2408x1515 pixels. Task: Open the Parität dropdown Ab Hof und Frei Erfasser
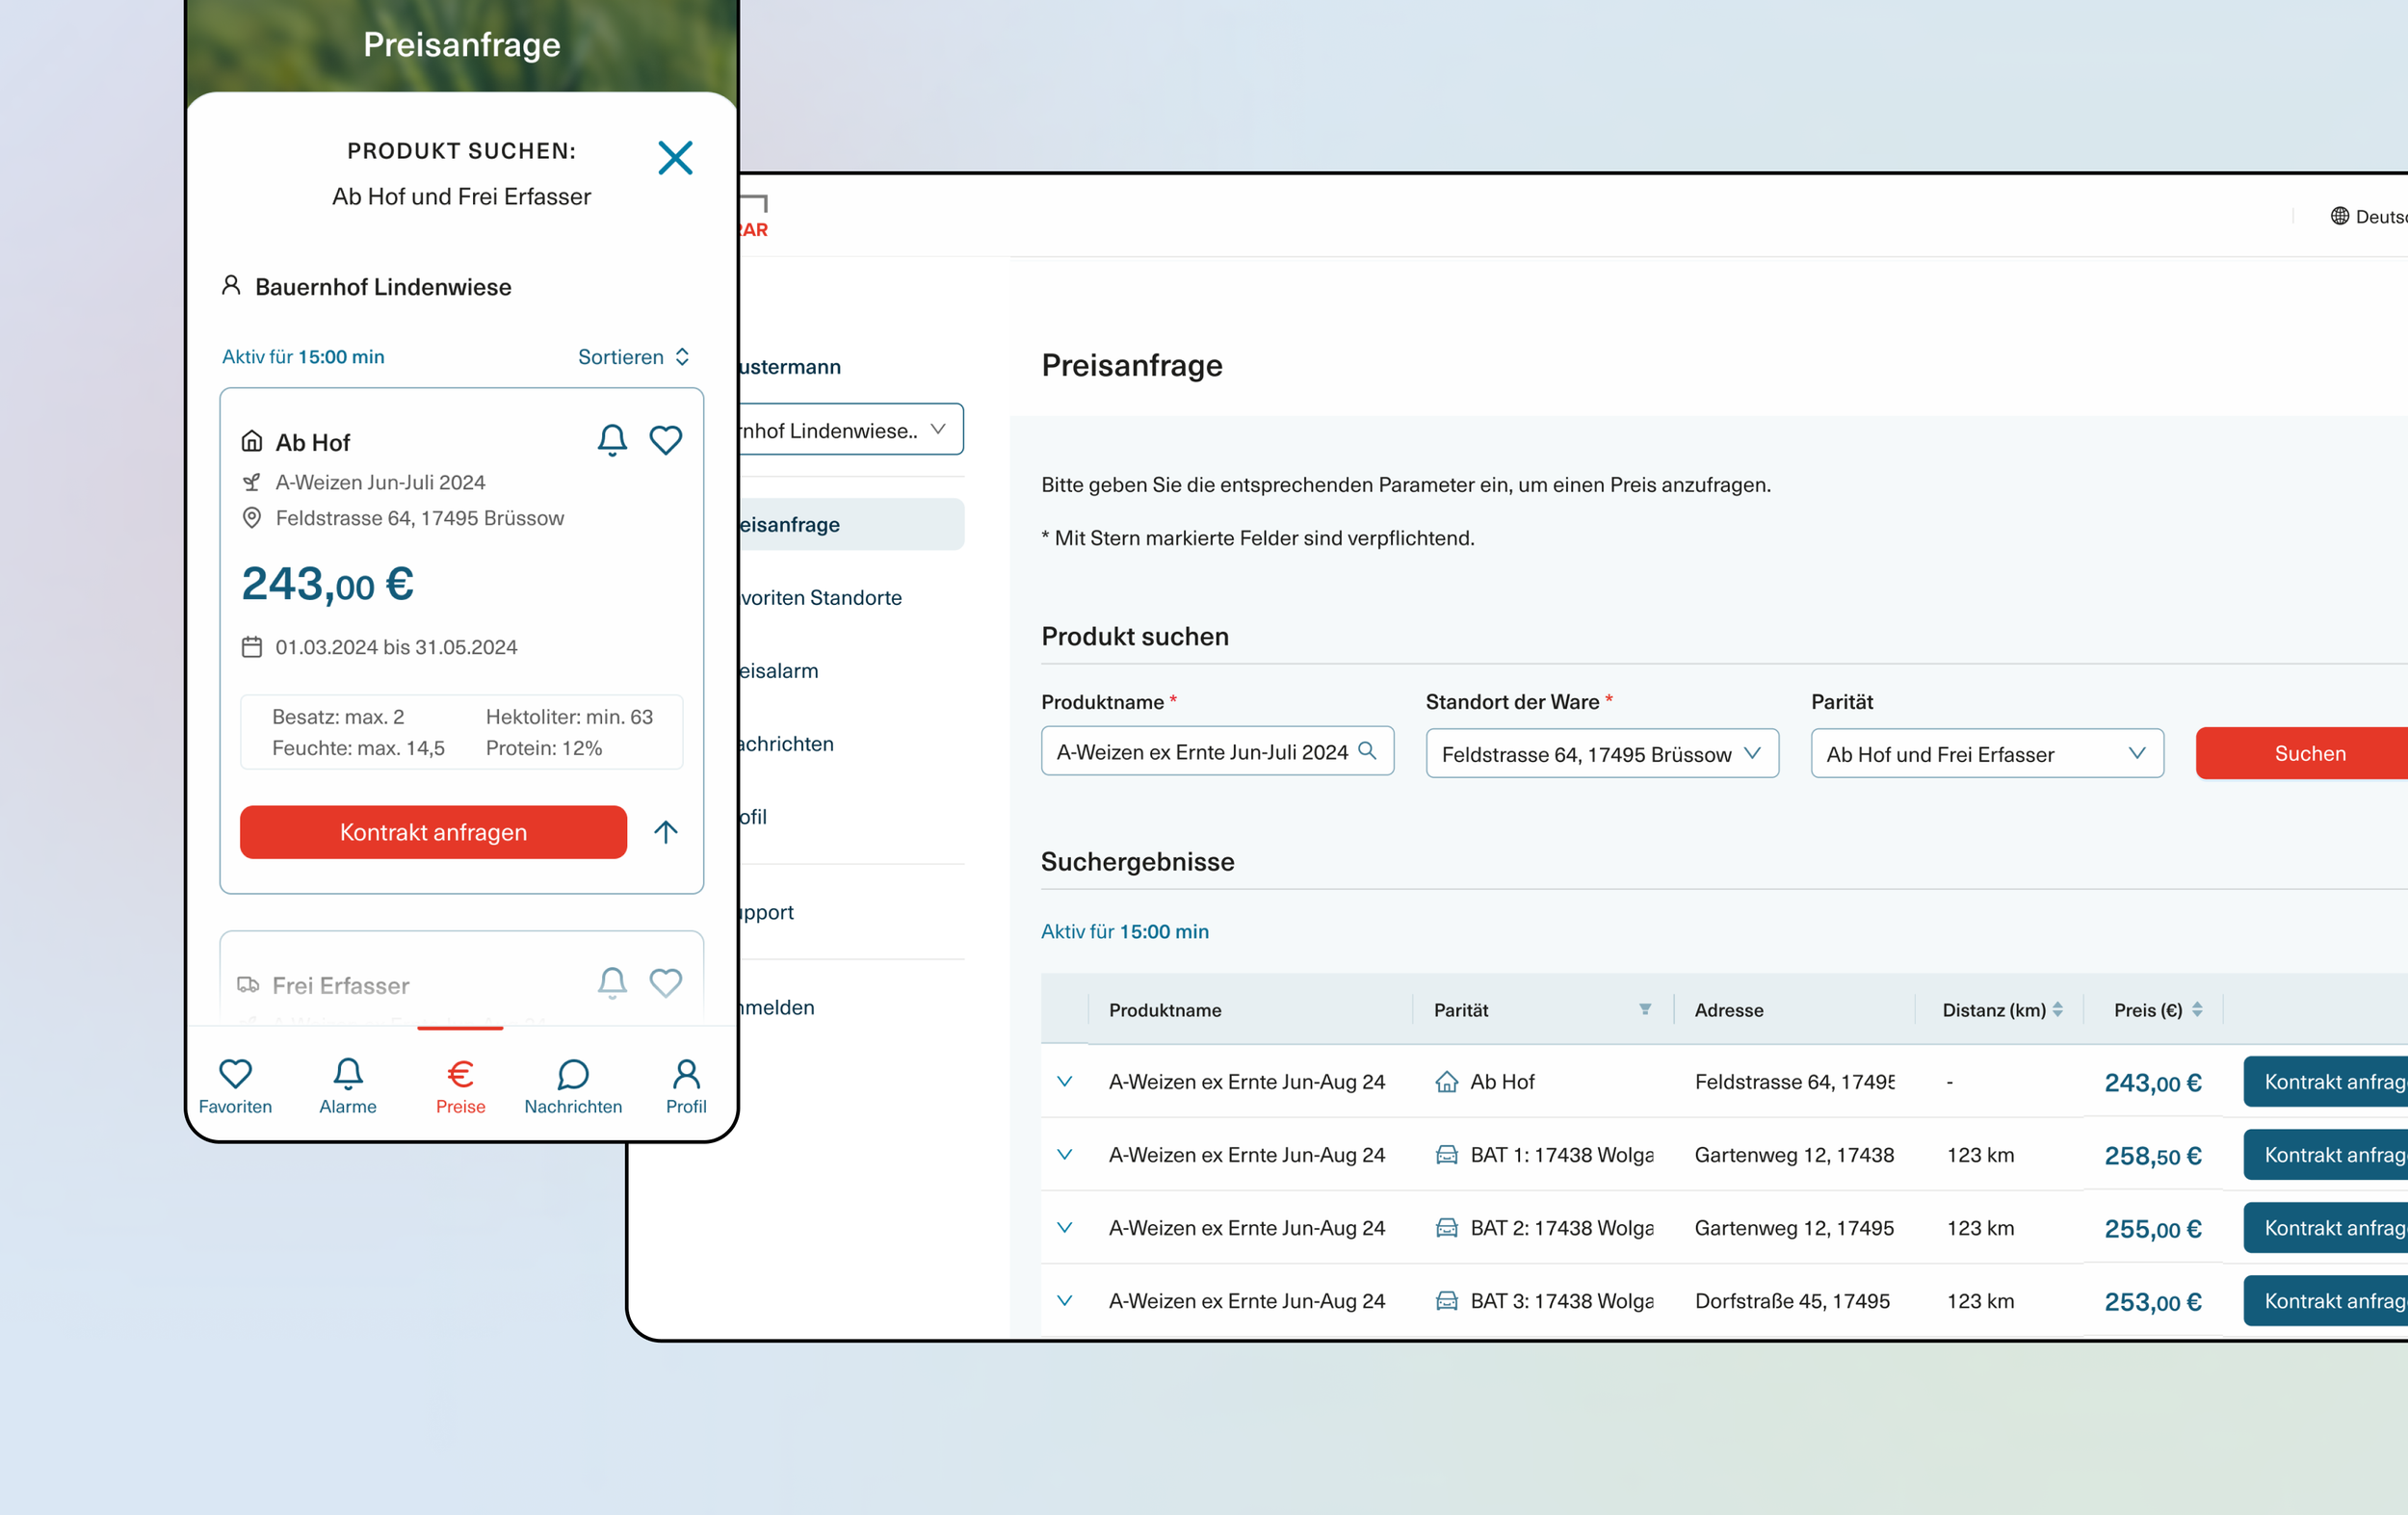point(1986,754)
